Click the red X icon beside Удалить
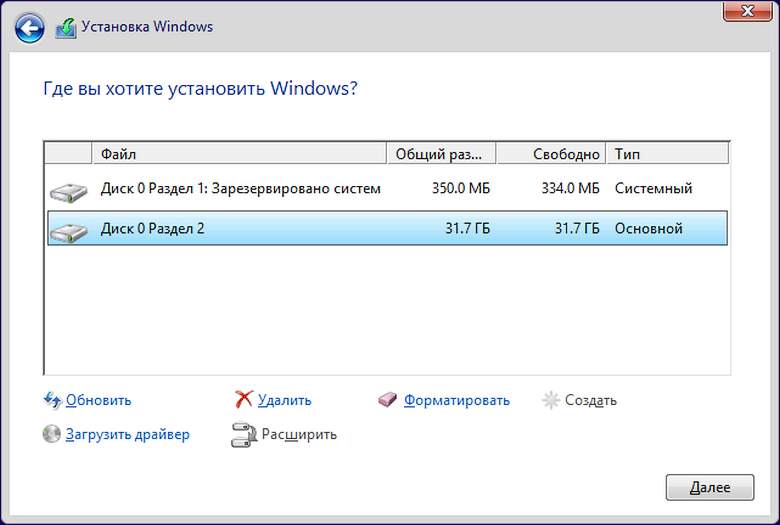 click(x=244, y=399)
